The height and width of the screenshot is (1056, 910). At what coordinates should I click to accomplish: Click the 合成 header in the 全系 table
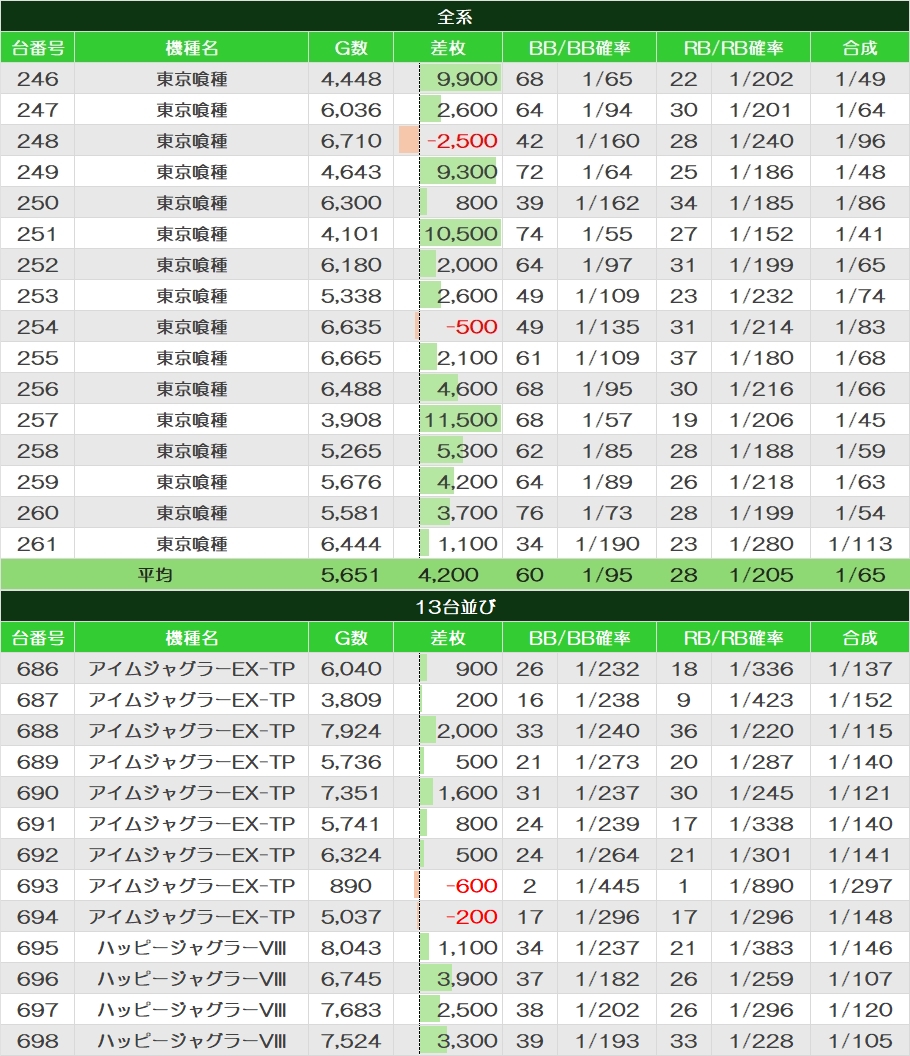859,48
